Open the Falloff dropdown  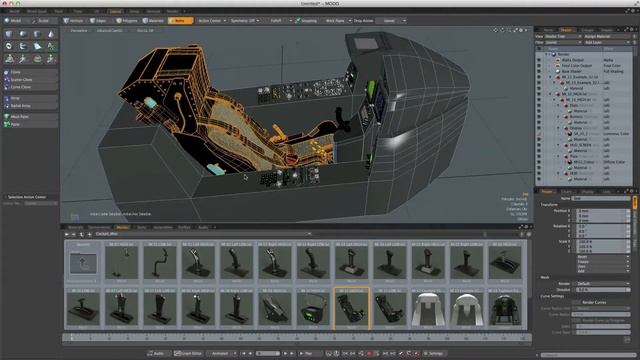click(x=279, y=20)
